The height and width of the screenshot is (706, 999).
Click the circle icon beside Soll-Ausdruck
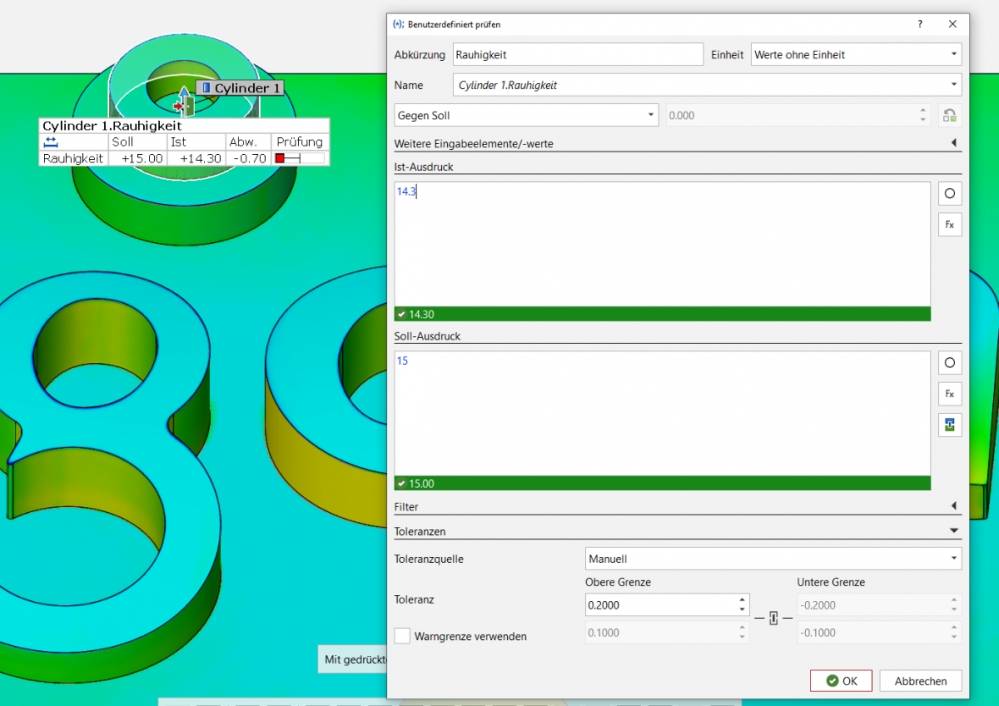coord(949,363)
